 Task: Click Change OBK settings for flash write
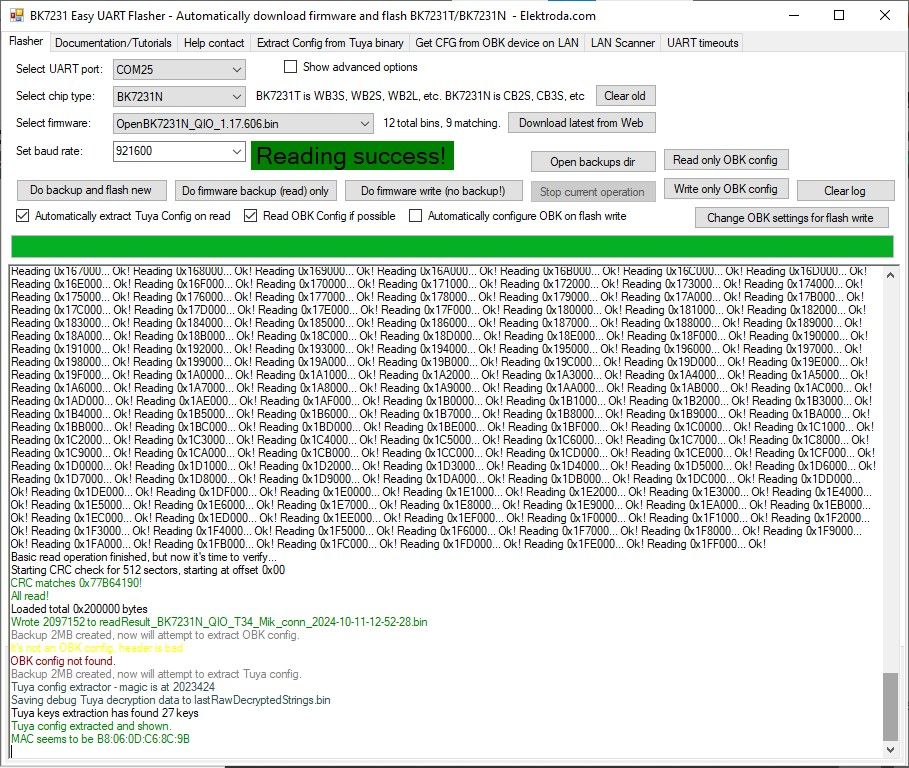click(790, 218)
